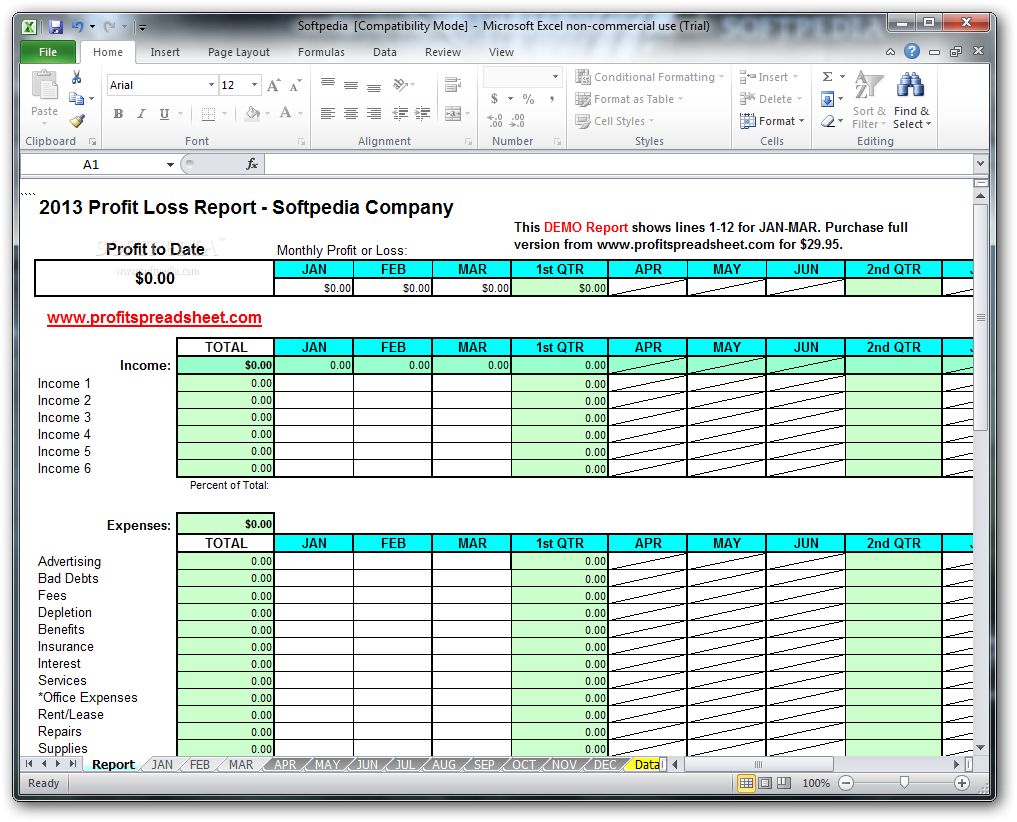Open the File tab

tap(48, 52)
